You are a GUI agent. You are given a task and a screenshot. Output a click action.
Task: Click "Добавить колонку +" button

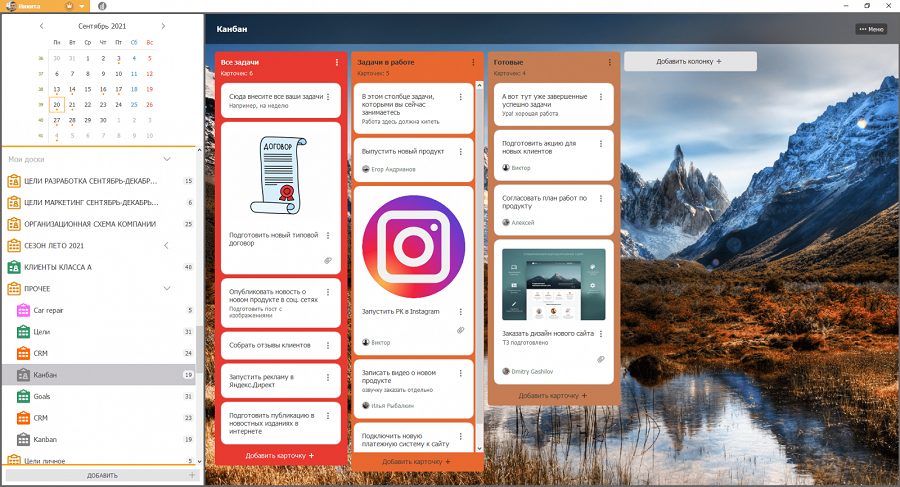(x=689, y=61)
